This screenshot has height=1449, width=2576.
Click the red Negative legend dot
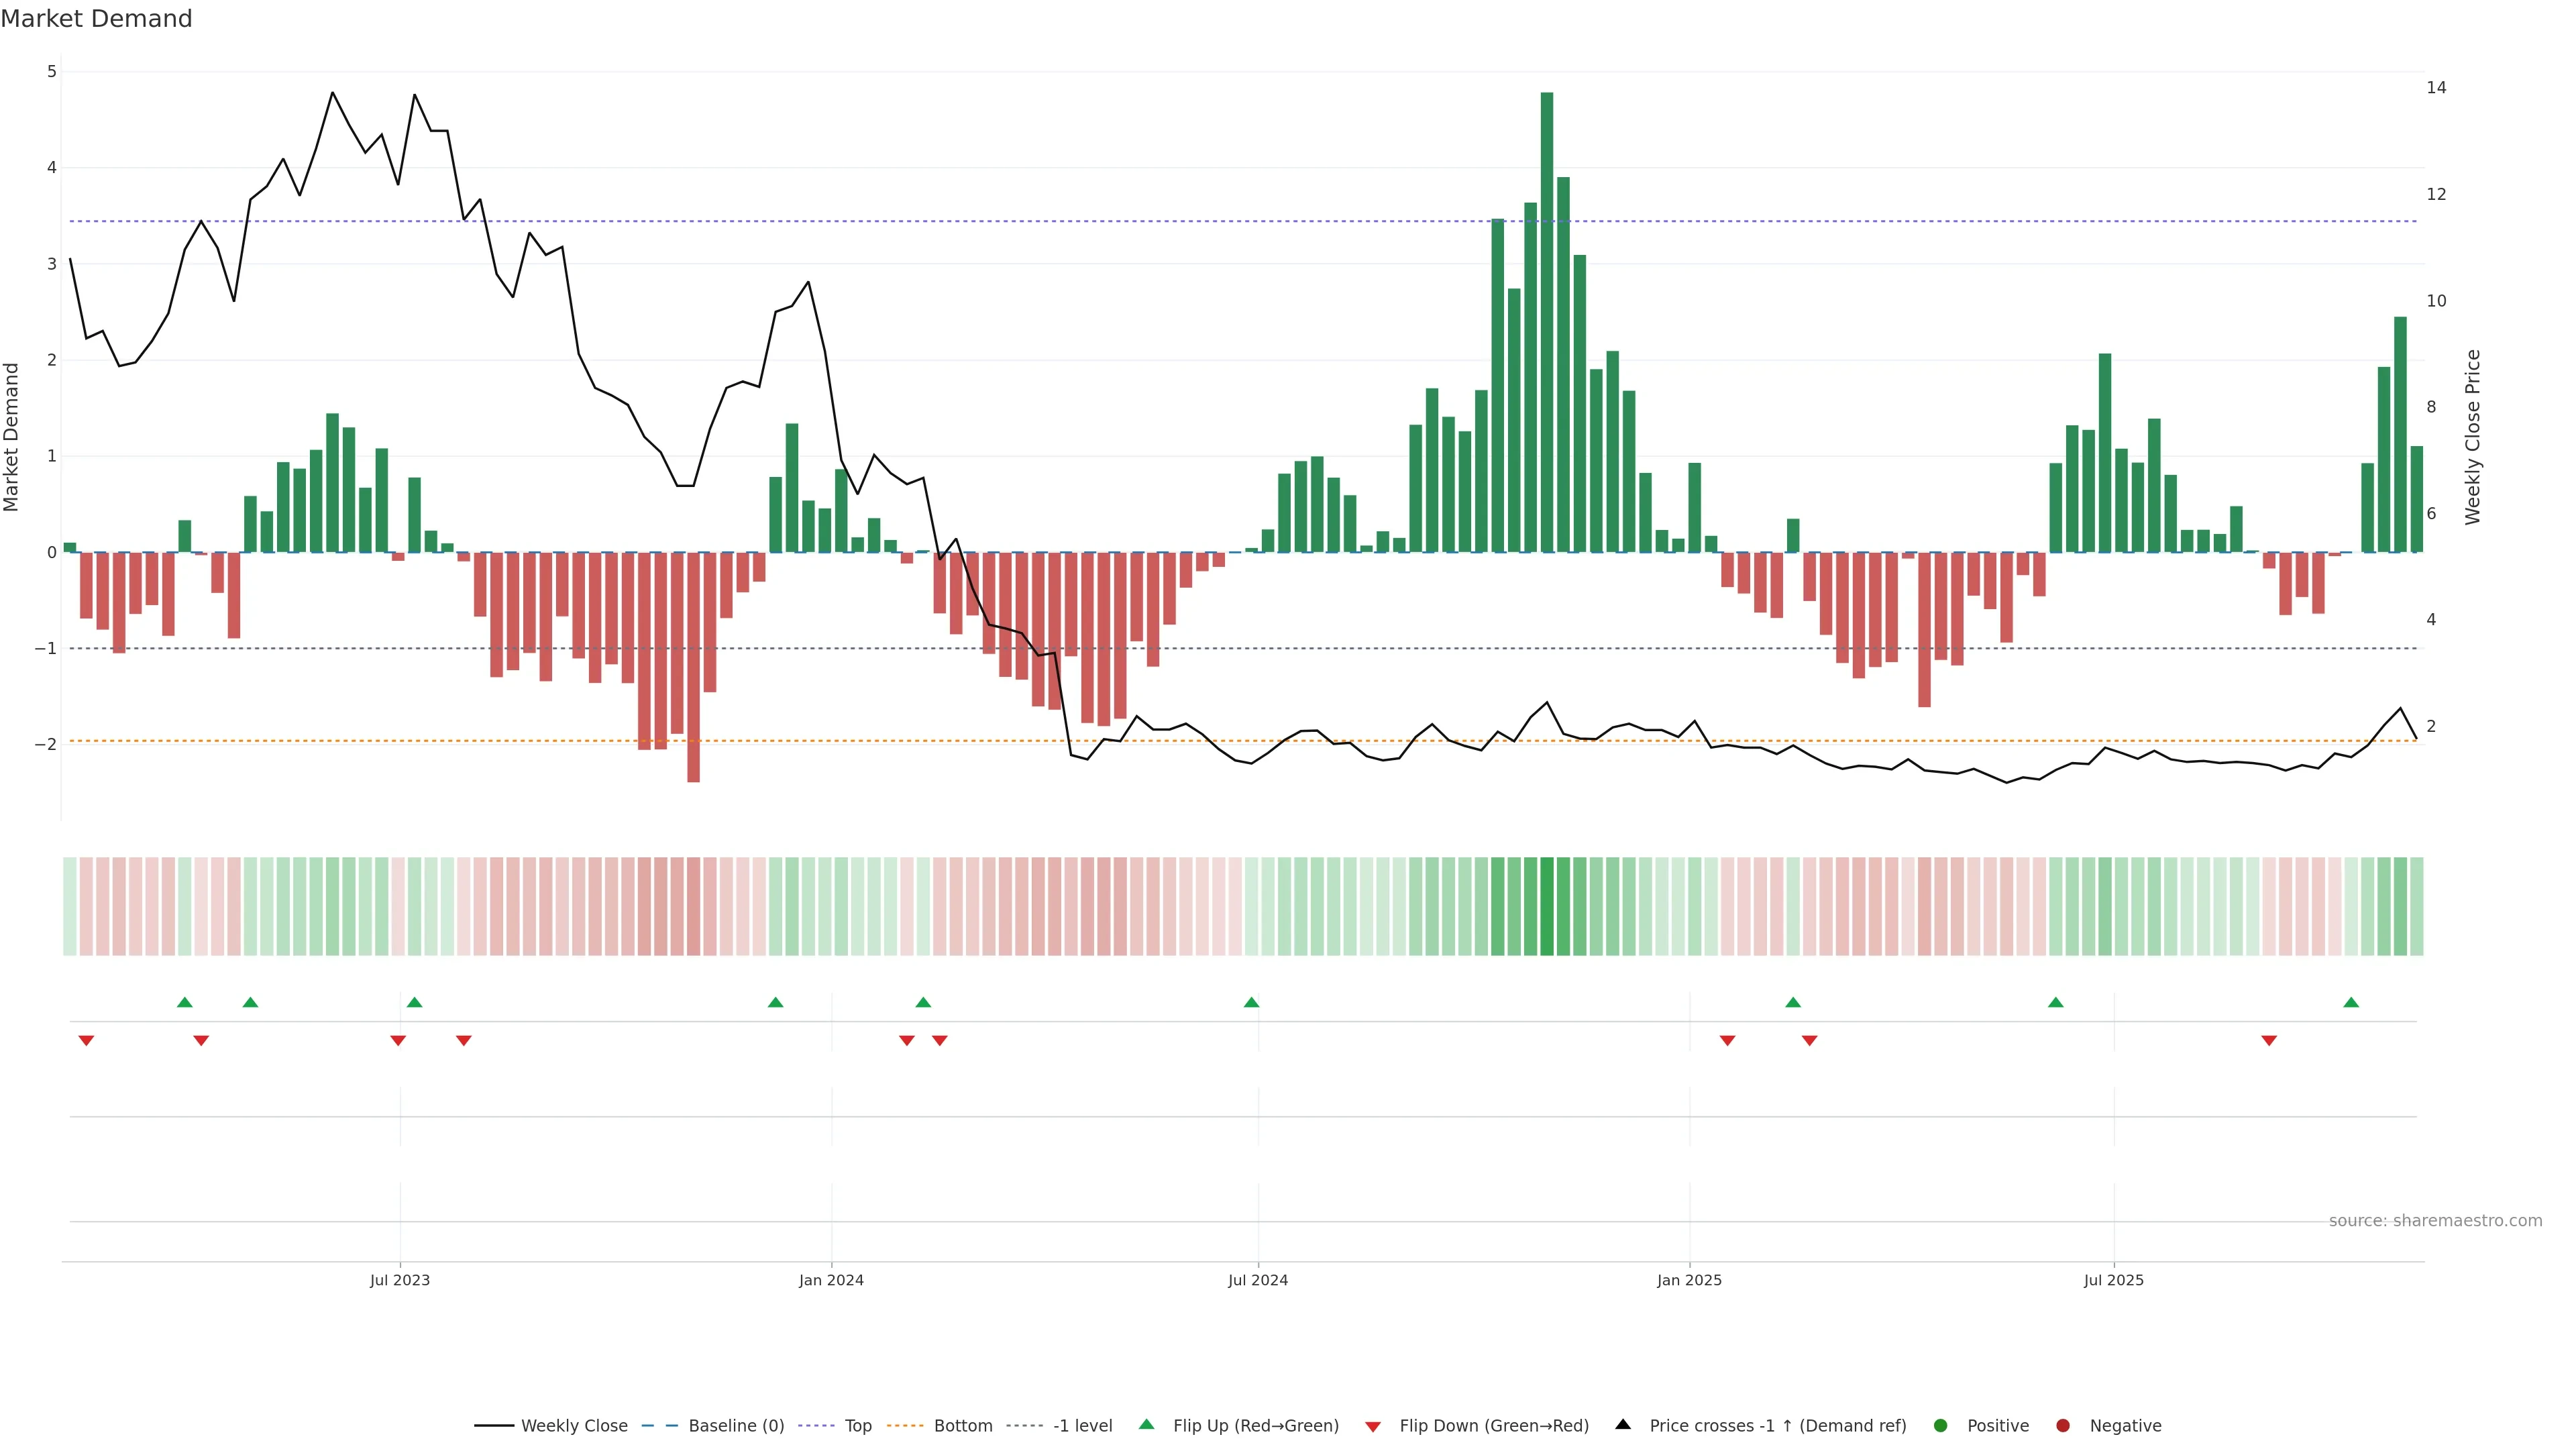coord(2063,1426)
